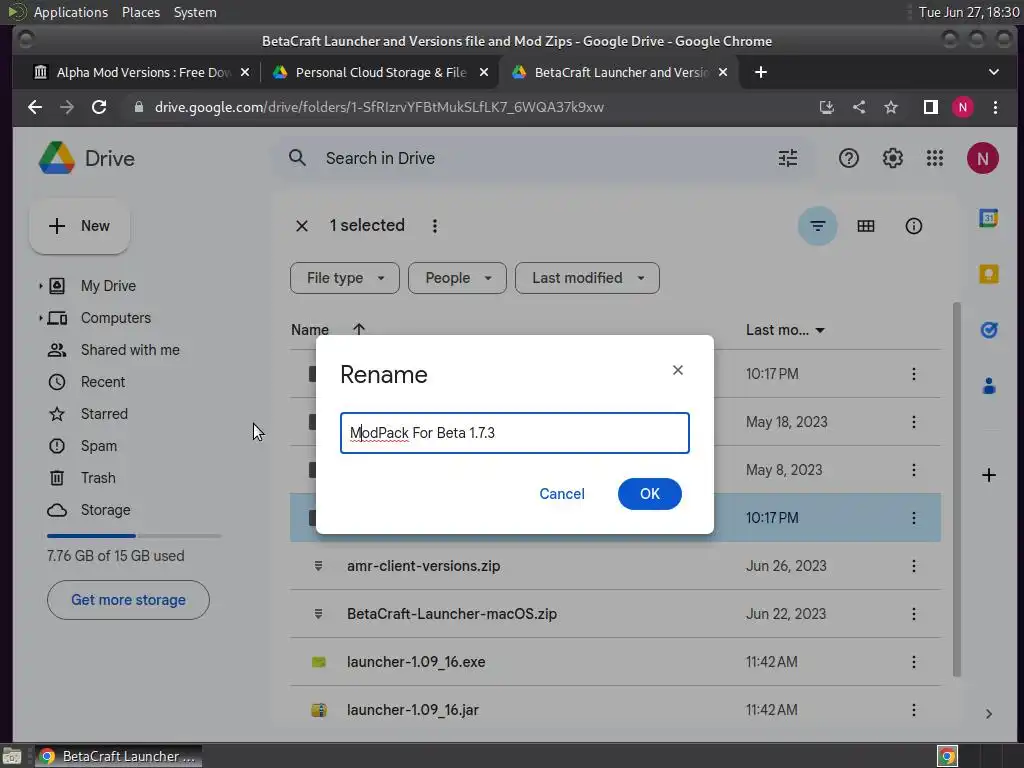The width and height of the screenshot is (1024, 768).
Task: Bookmark this page with star icon
Action: tap(891, 107)
